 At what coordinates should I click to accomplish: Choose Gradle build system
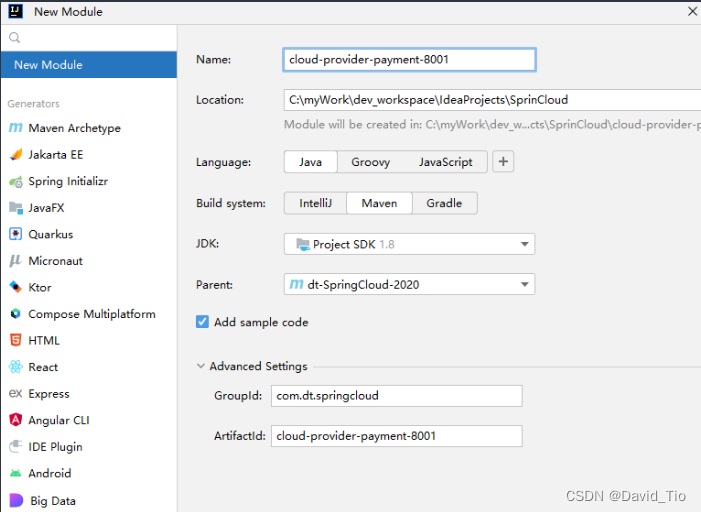pyautogui.click(x=444, y=203)
